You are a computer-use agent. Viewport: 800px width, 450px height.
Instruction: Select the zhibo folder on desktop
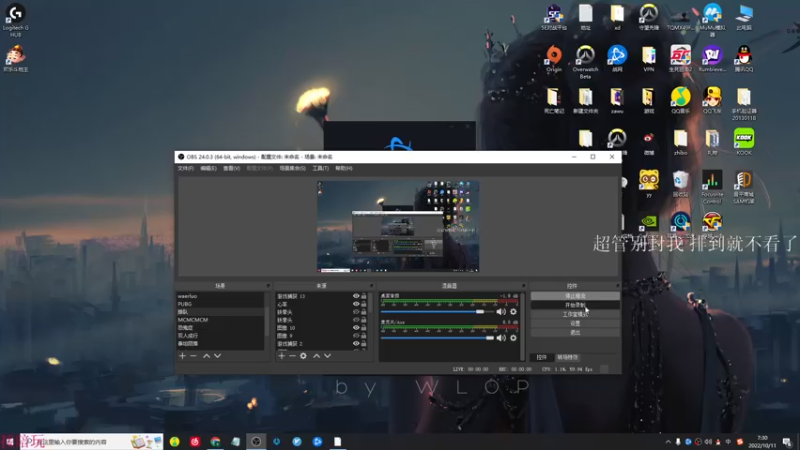[680, 142]
